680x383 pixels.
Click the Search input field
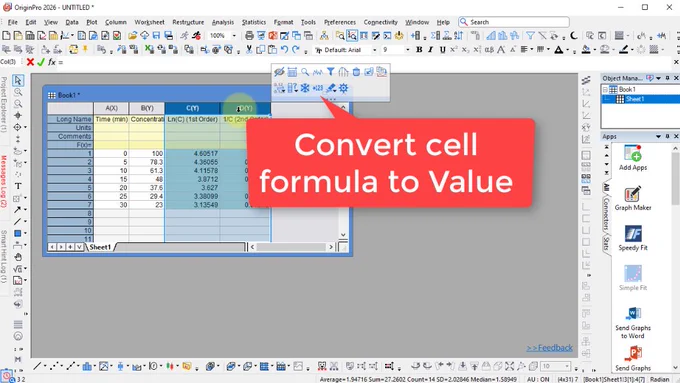tap(514, 22)
